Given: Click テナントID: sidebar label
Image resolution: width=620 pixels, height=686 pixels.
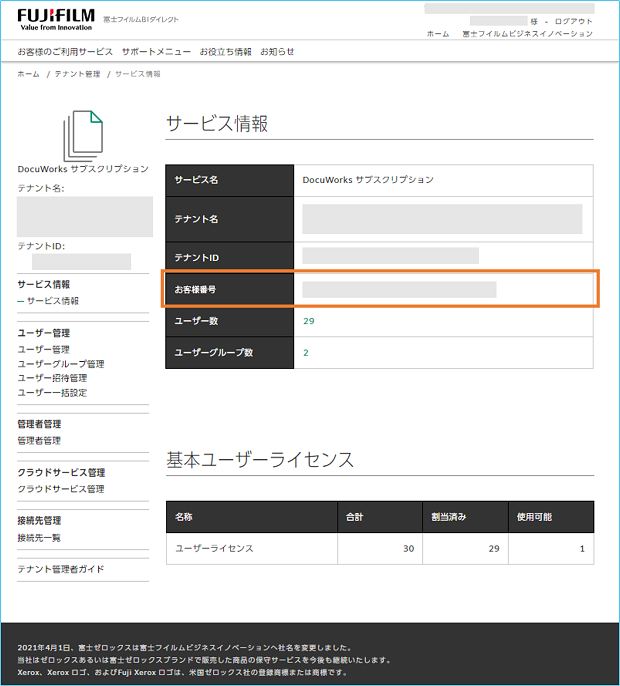Looking at the screenshot, I should (41, 246).
